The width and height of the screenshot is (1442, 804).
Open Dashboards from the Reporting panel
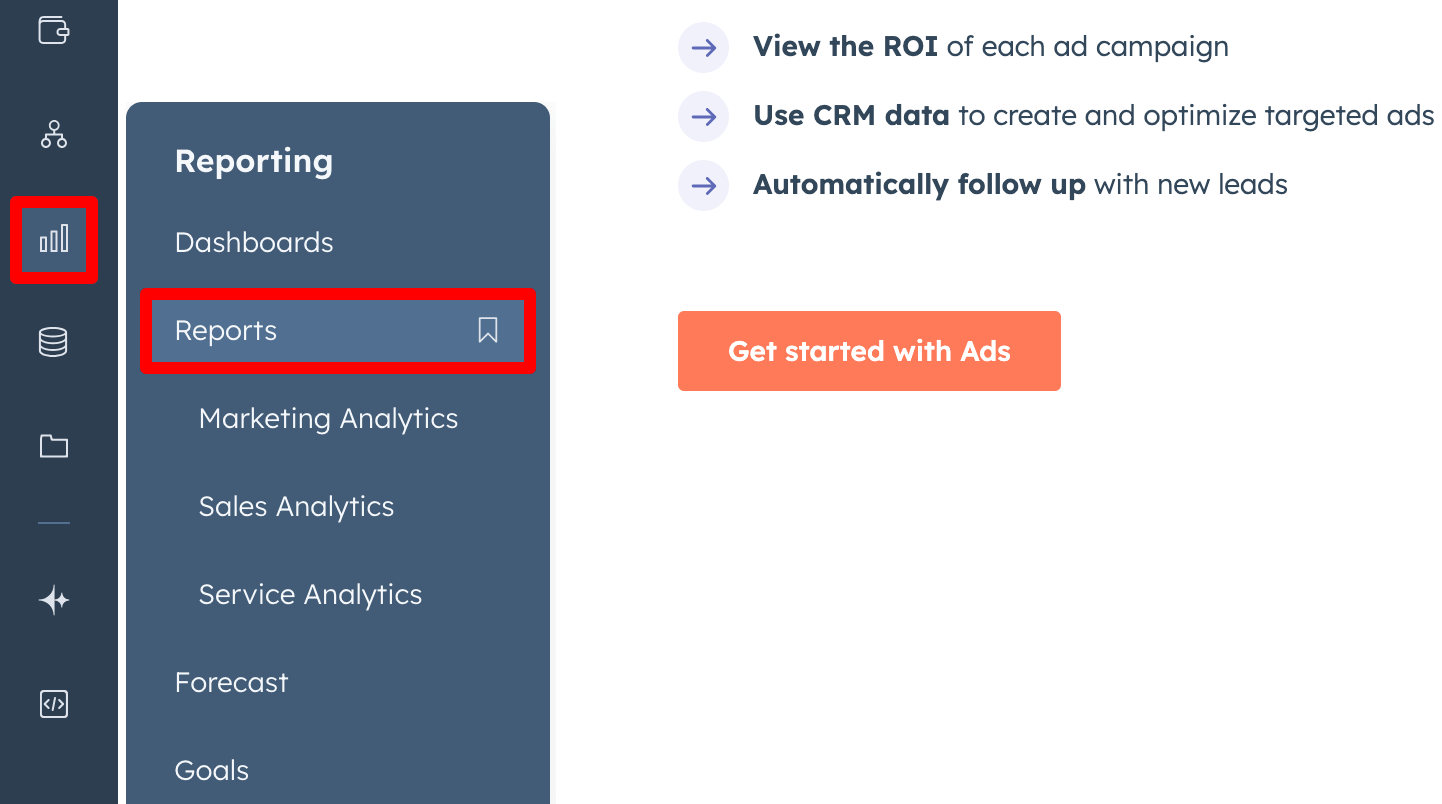point(253,242)
